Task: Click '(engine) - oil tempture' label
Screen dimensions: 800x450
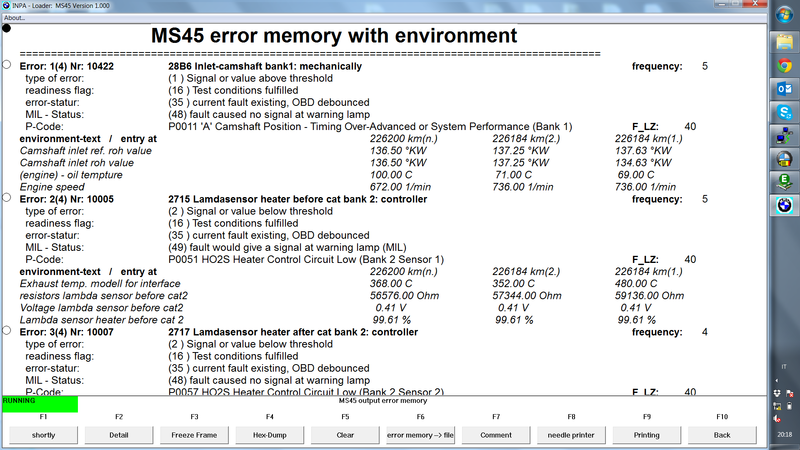Action: (71, 175)
